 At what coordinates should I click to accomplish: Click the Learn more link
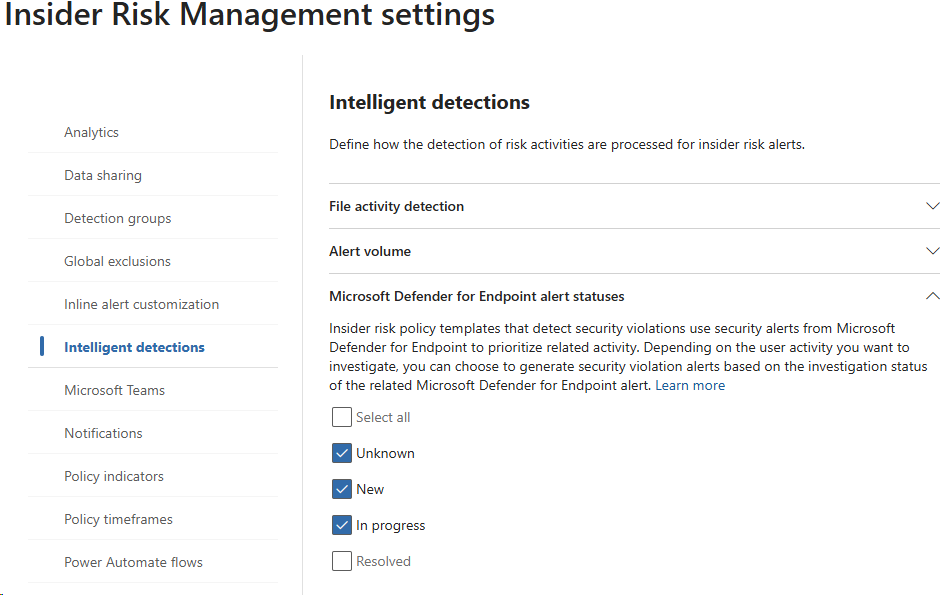(690, 385)
